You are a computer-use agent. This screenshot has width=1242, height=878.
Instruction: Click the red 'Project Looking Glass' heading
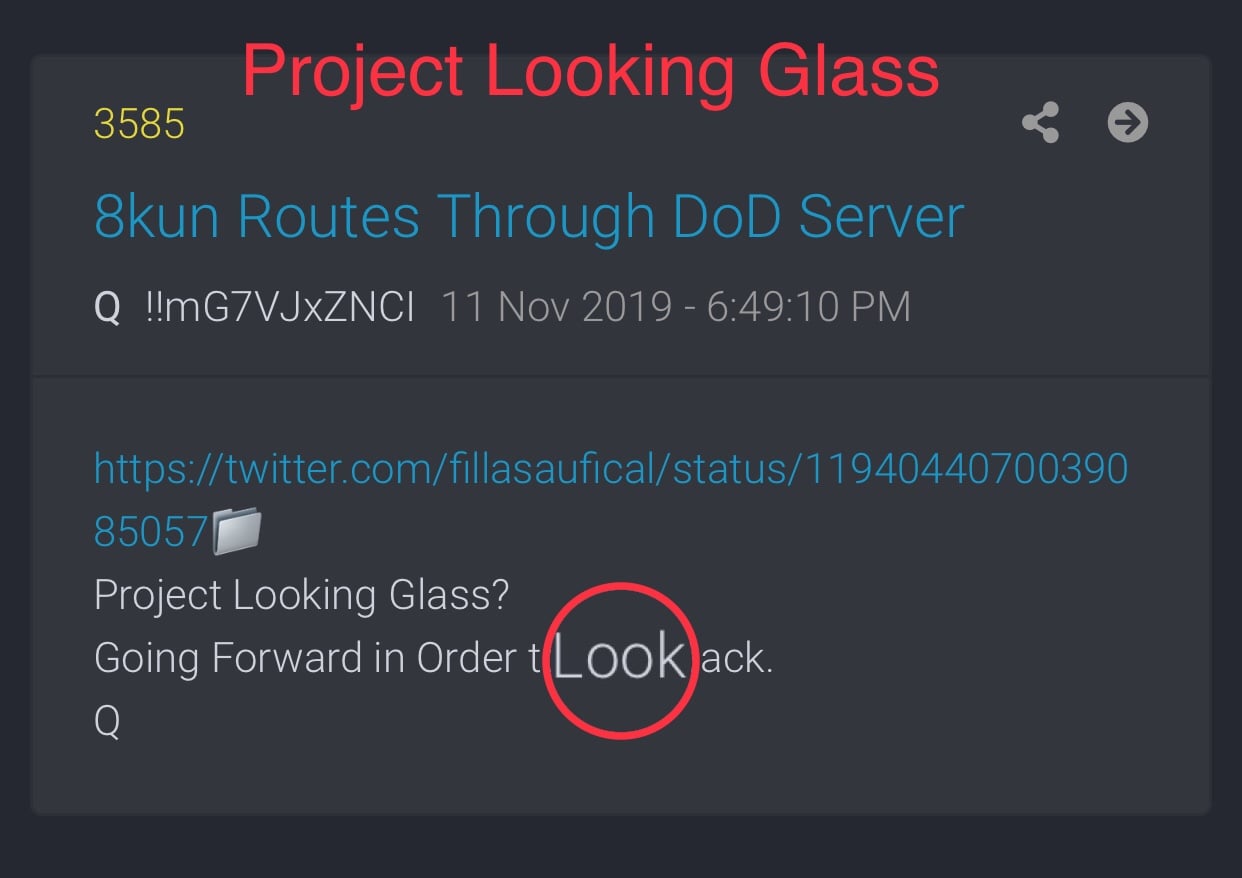pyautogui.click(x=591, y=72)
